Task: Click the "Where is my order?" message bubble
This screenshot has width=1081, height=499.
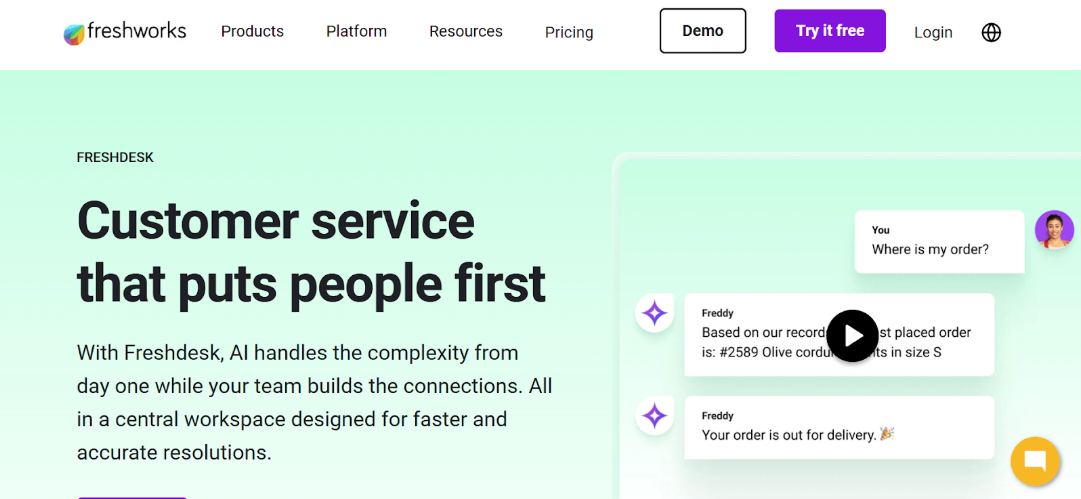Action: coord(939,241)
